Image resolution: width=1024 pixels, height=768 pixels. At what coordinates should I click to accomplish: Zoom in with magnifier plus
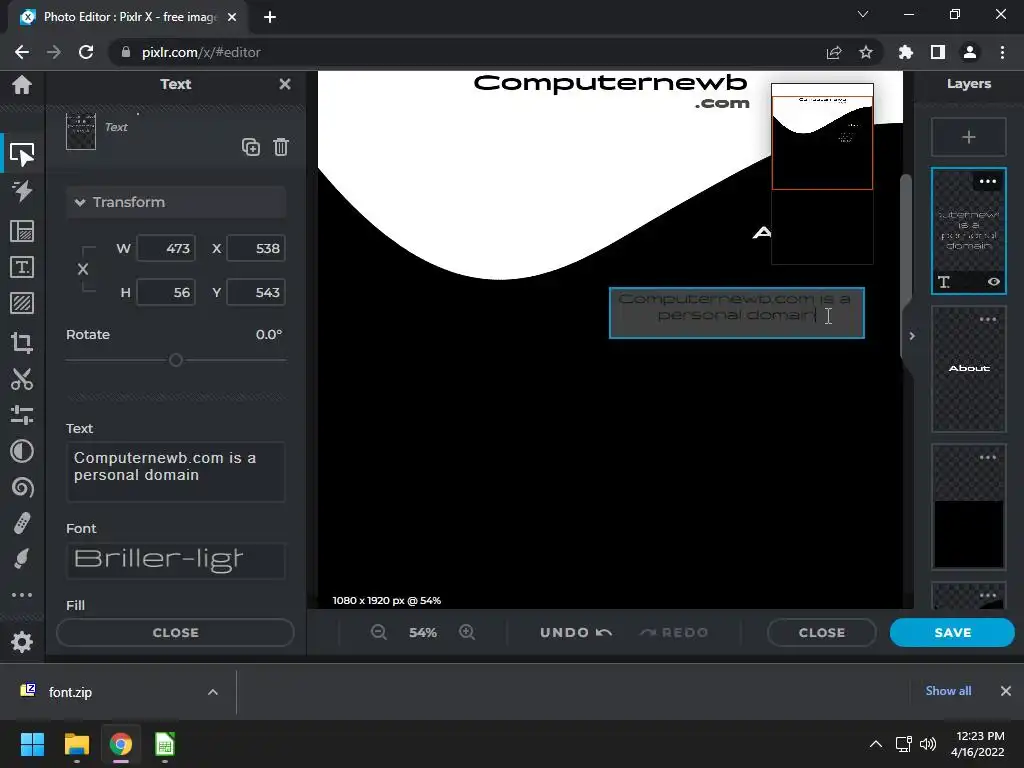coord(467,632)
